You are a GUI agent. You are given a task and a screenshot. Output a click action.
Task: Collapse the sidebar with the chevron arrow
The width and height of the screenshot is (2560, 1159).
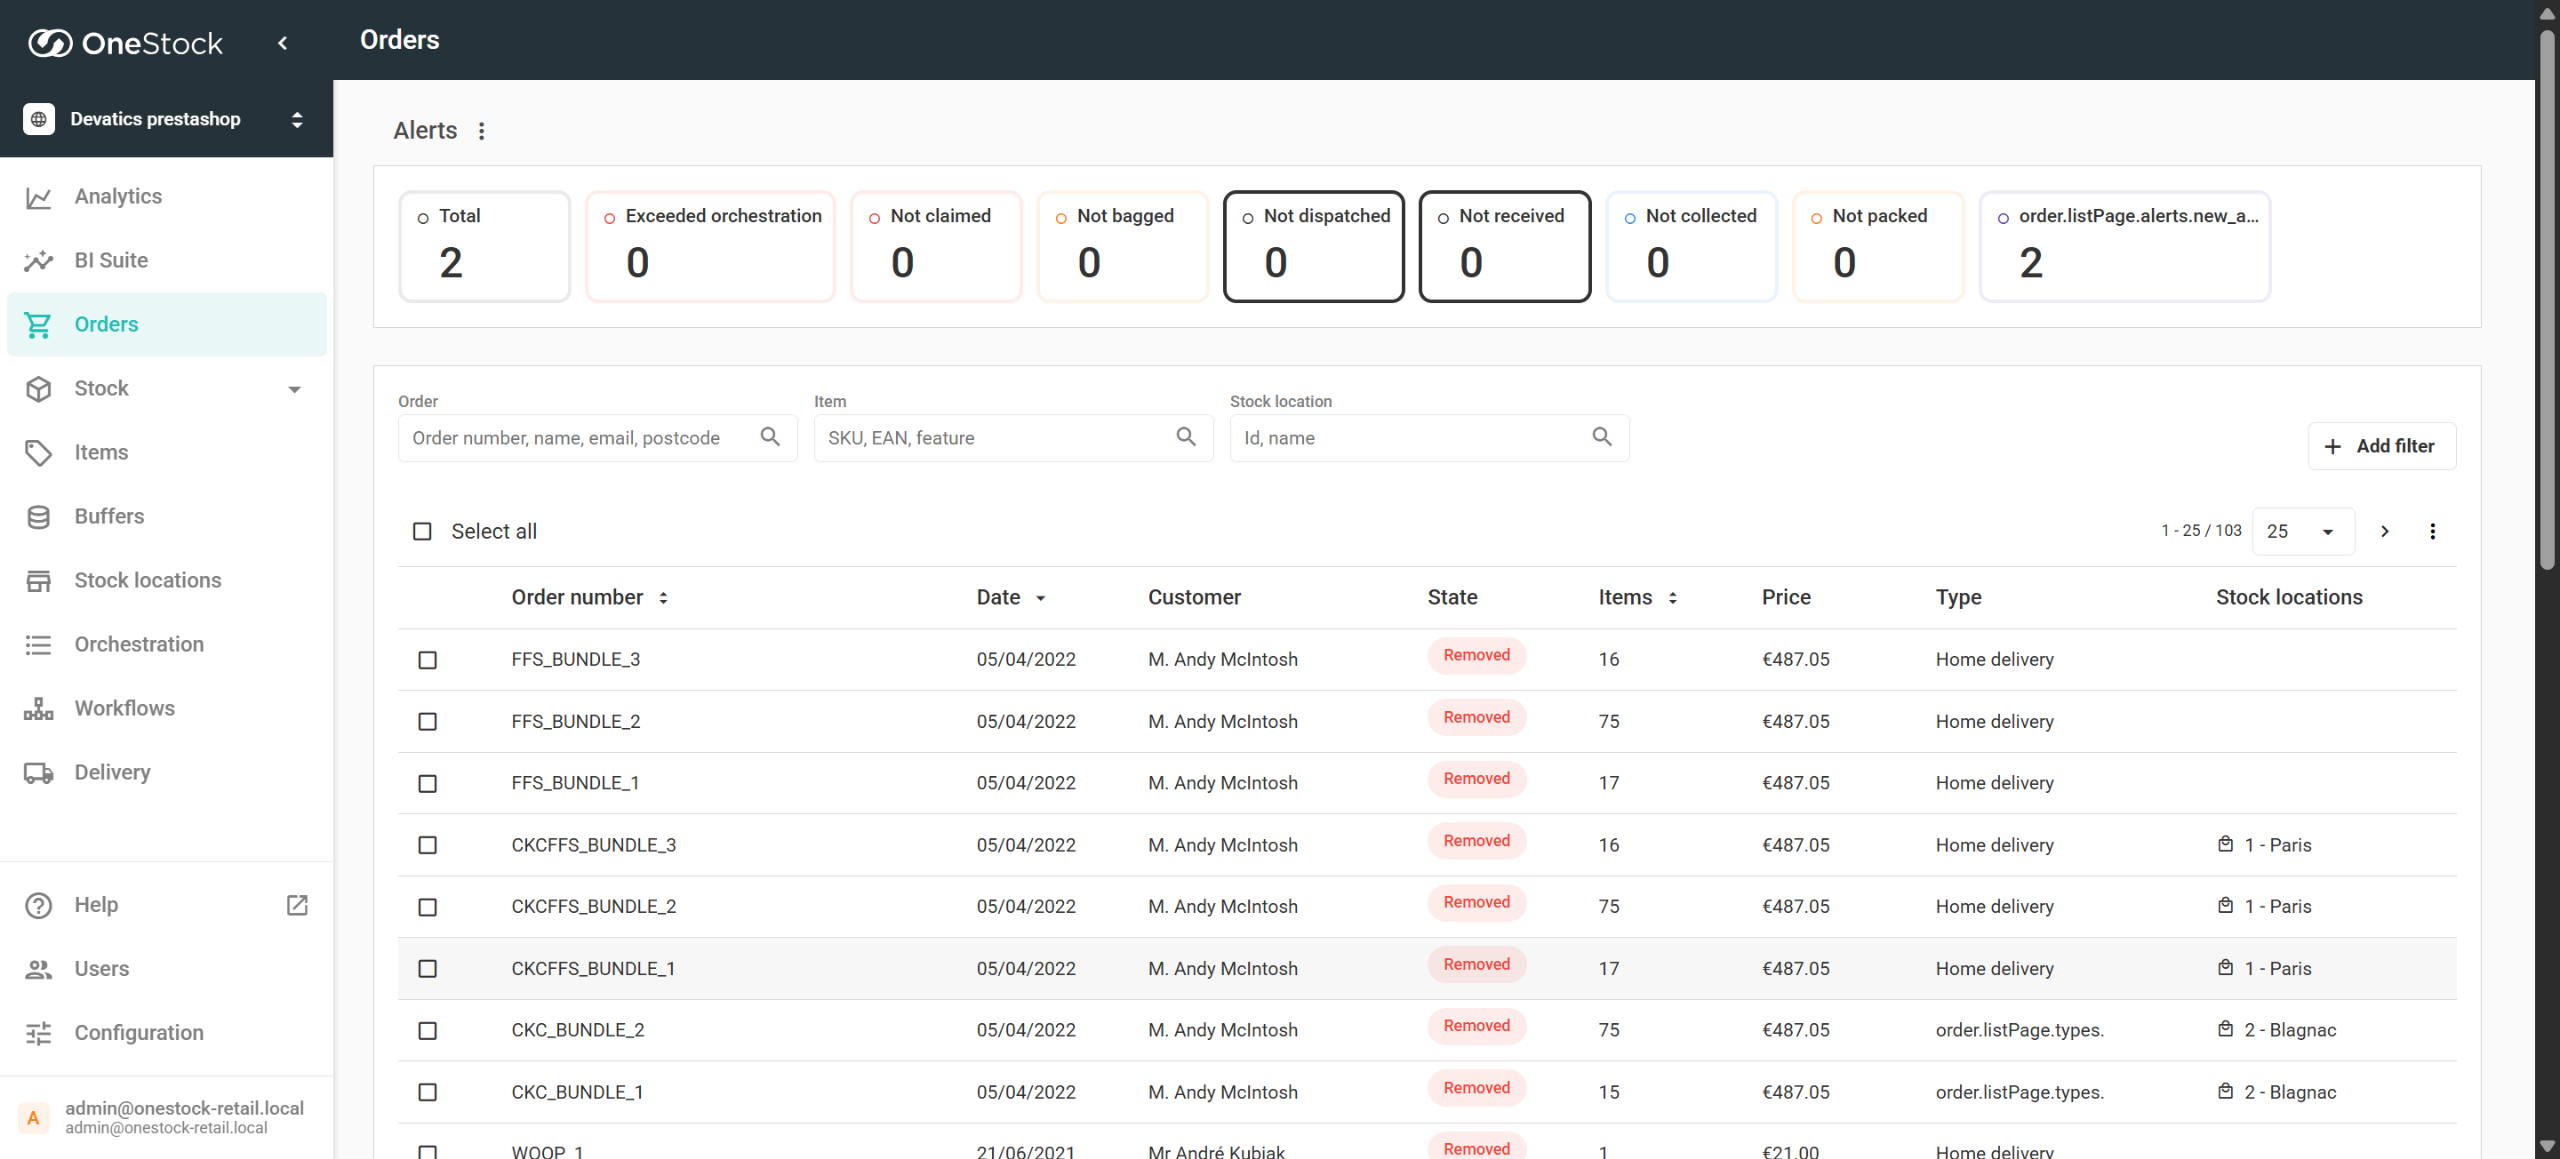tap(283, 43)
